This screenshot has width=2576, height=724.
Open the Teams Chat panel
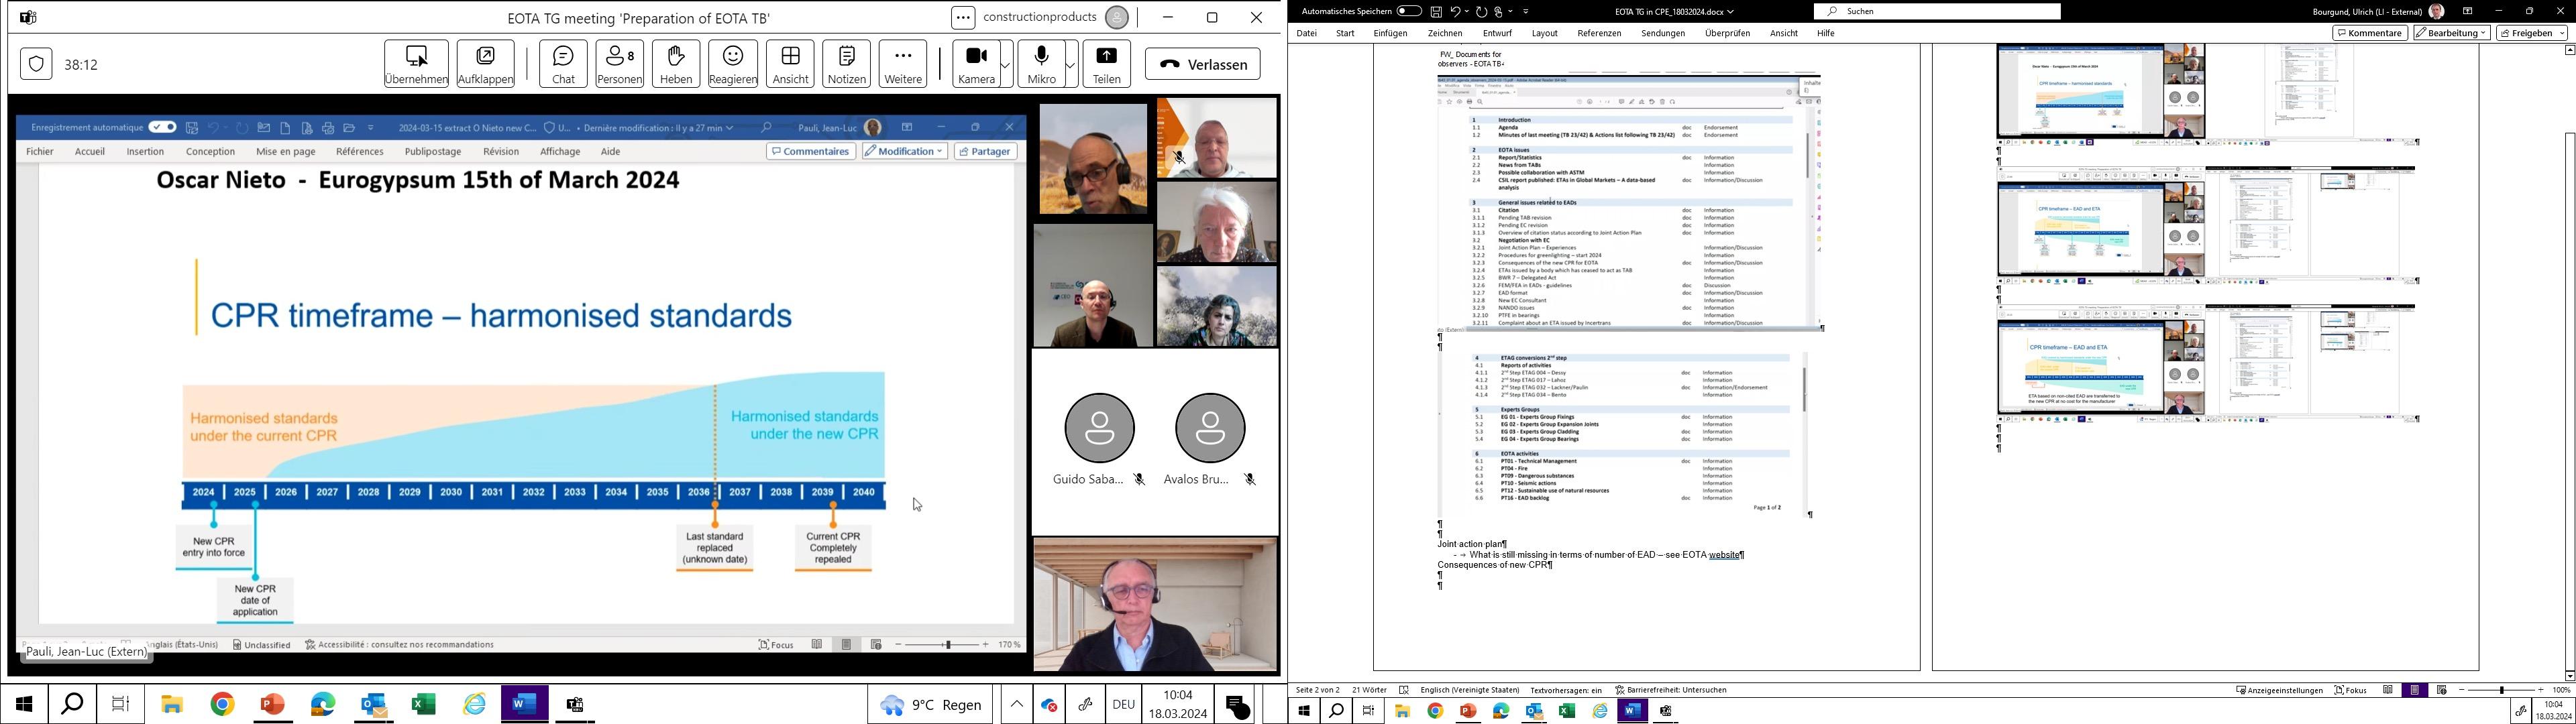(563, 64)
